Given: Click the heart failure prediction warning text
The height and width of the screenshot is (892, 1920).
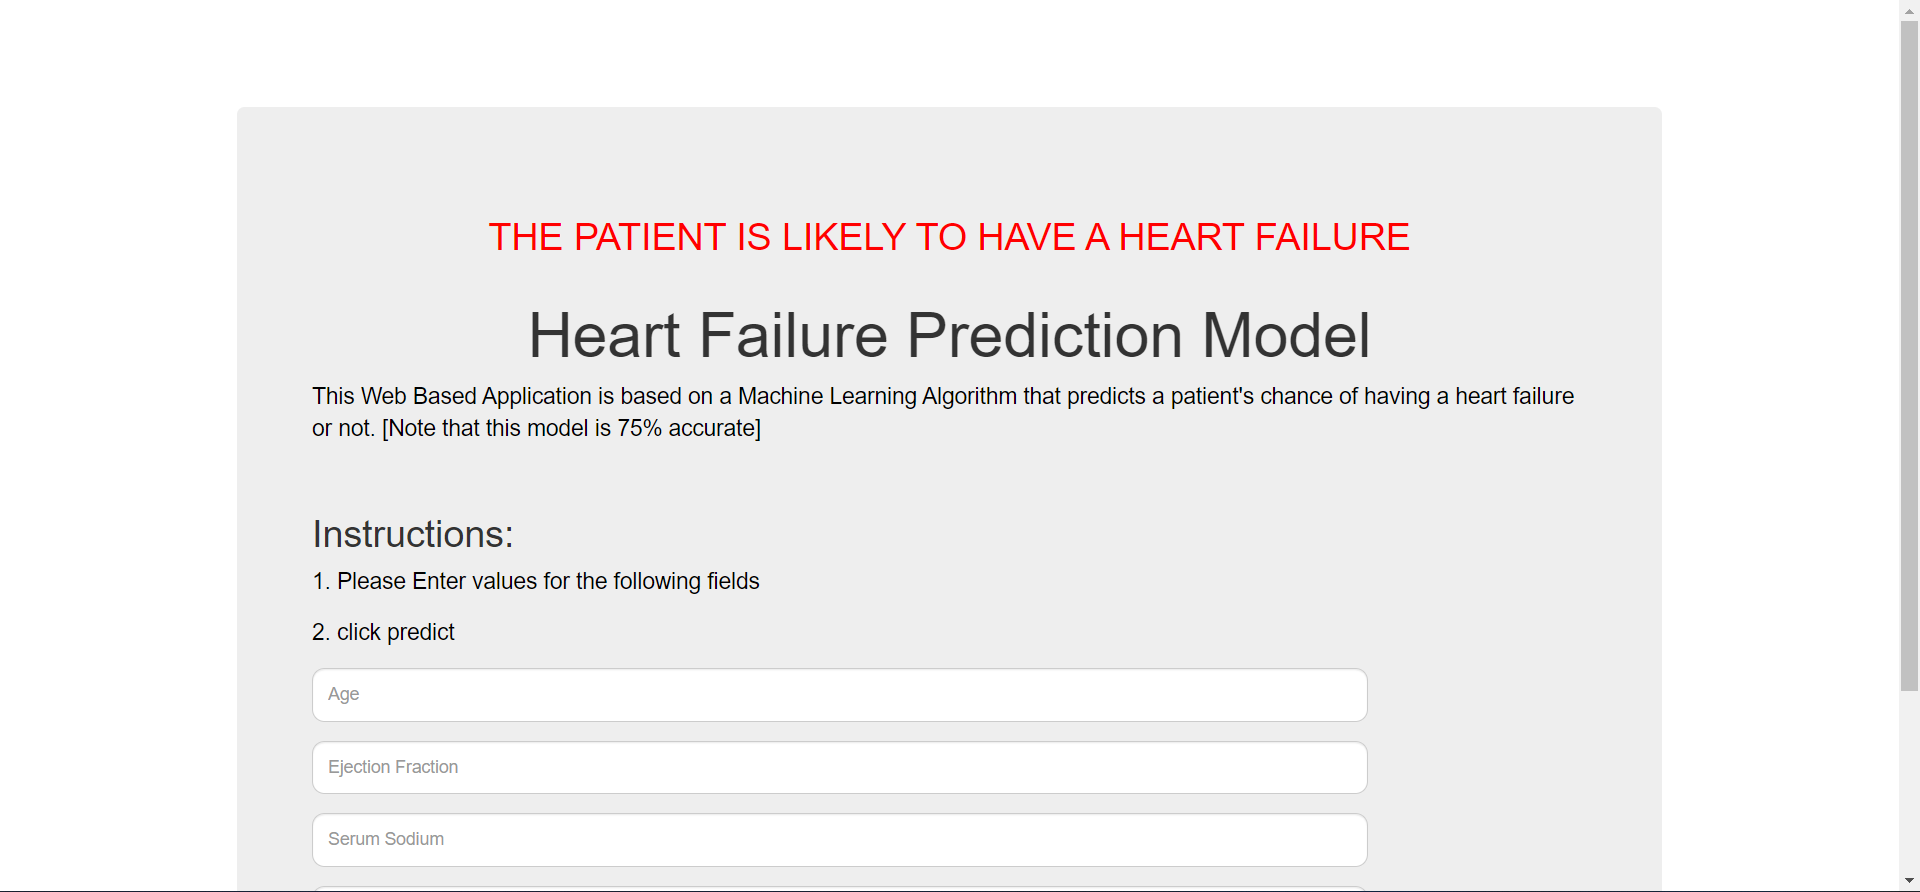Looking at the screenshot, I should 948,237.
